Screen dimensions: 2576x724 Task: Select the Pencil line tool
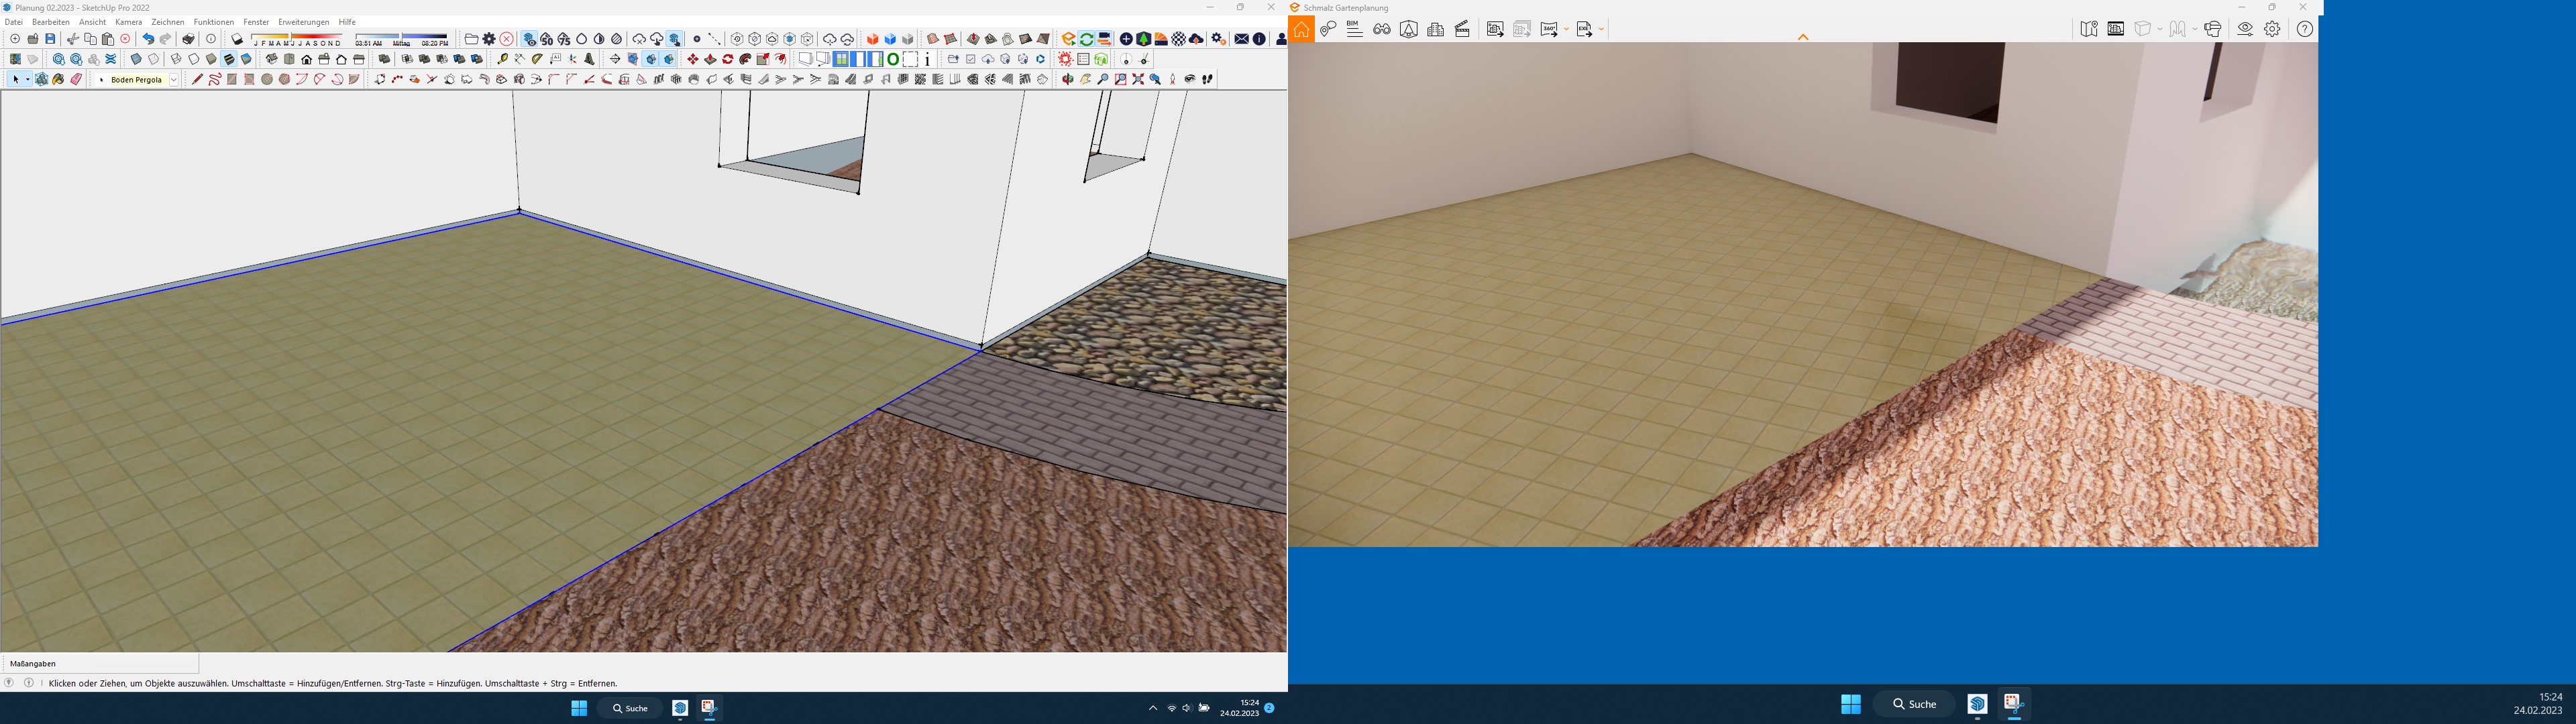[x=197, y=79]
